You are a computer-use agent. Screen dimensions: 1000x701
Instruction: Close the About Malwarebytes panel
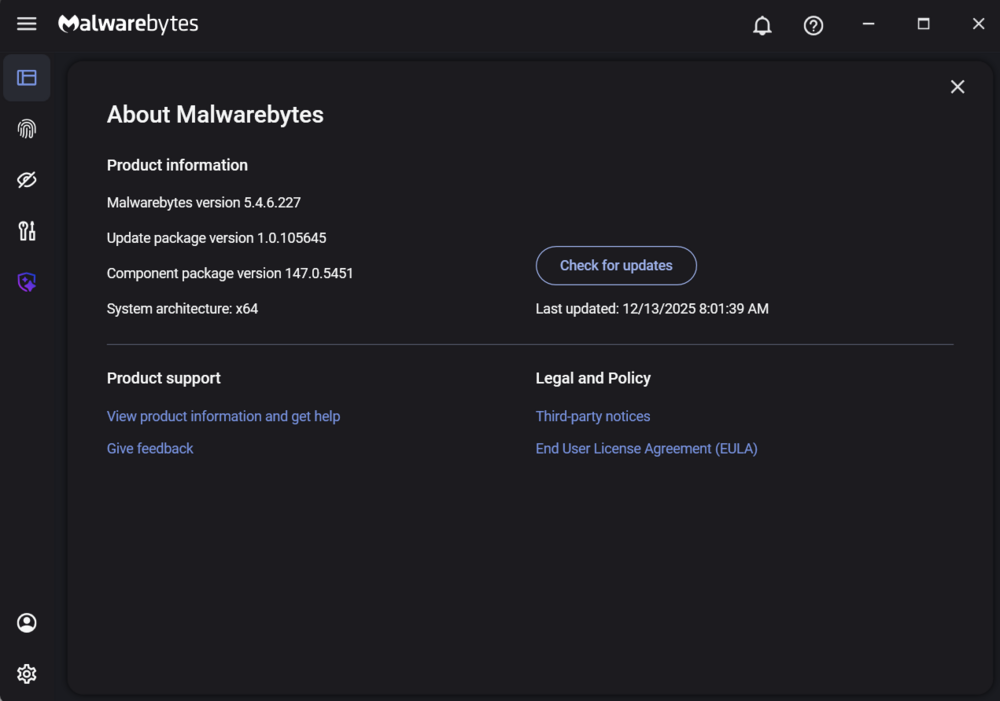pyautogui.click(x=957, y=87)
